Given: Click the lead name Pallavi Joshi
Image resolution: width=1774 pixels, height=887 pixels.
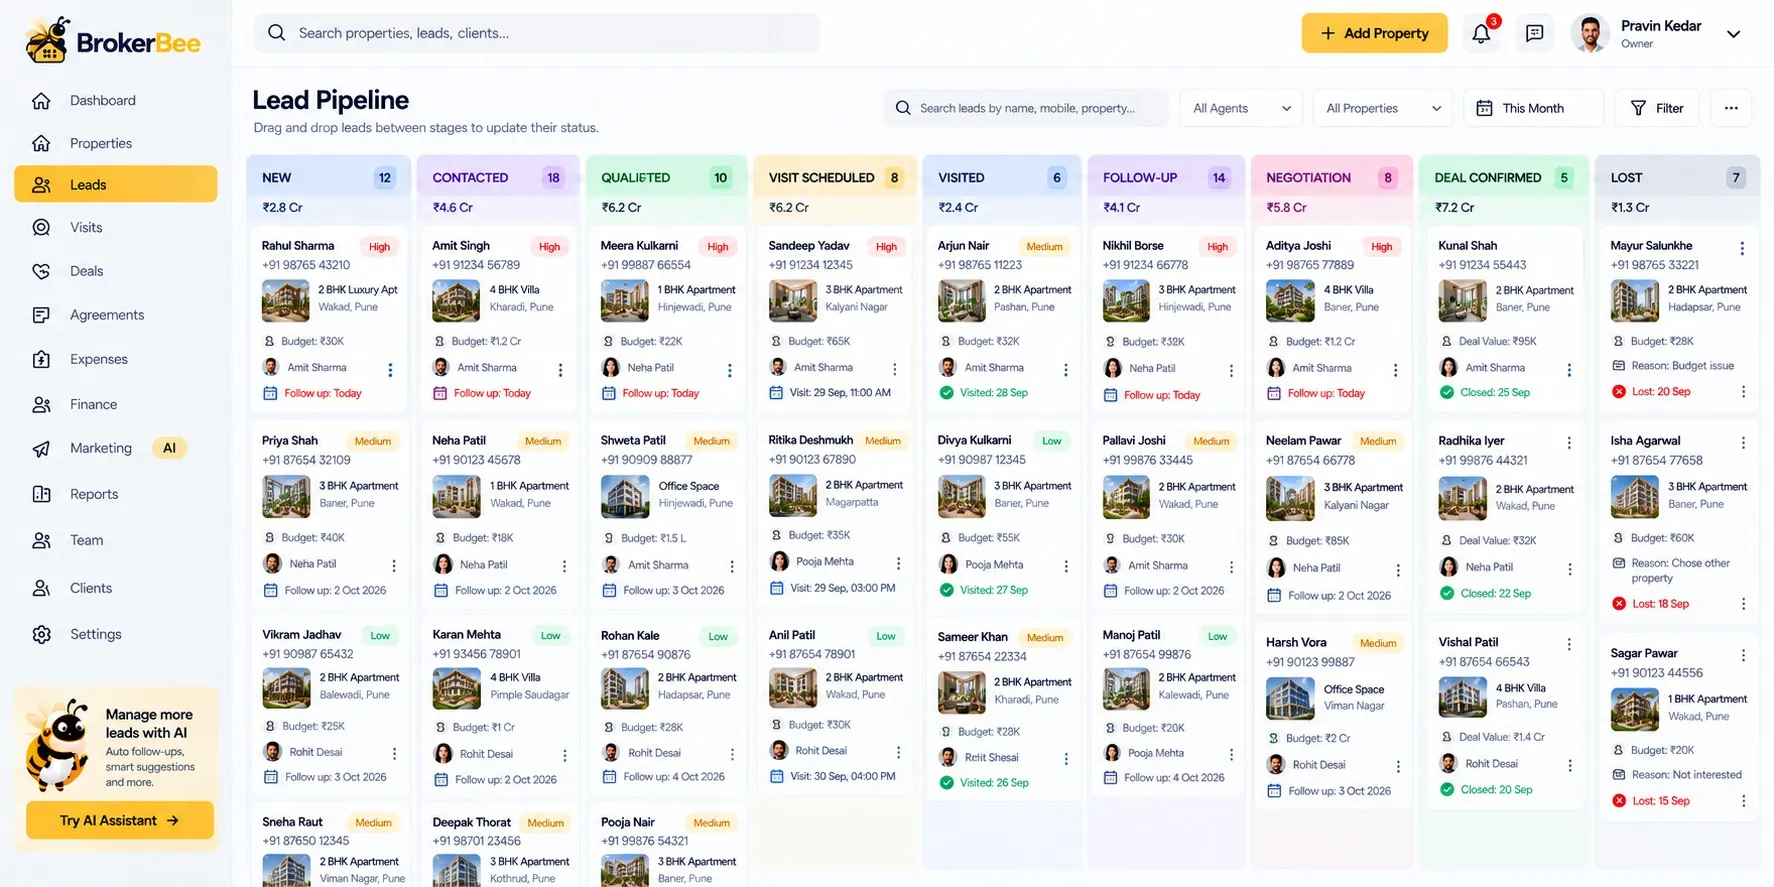Looking at the screenshot, I should tap(1134, 440).
